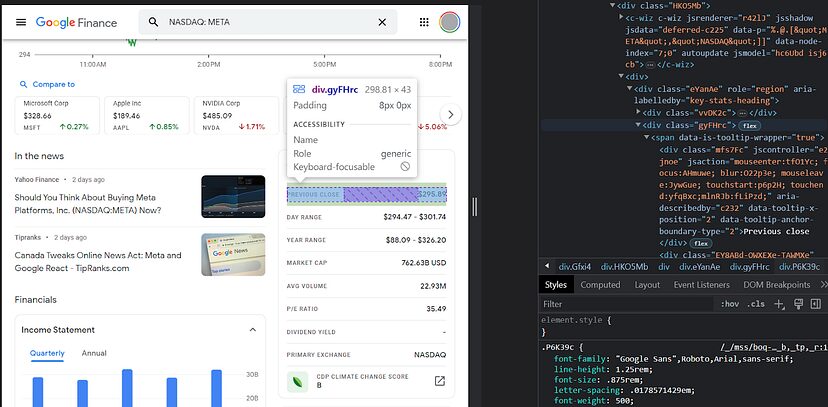Collapse the div class gyFHrc node
Screen dimensions: 828x407
click(640, 125)
